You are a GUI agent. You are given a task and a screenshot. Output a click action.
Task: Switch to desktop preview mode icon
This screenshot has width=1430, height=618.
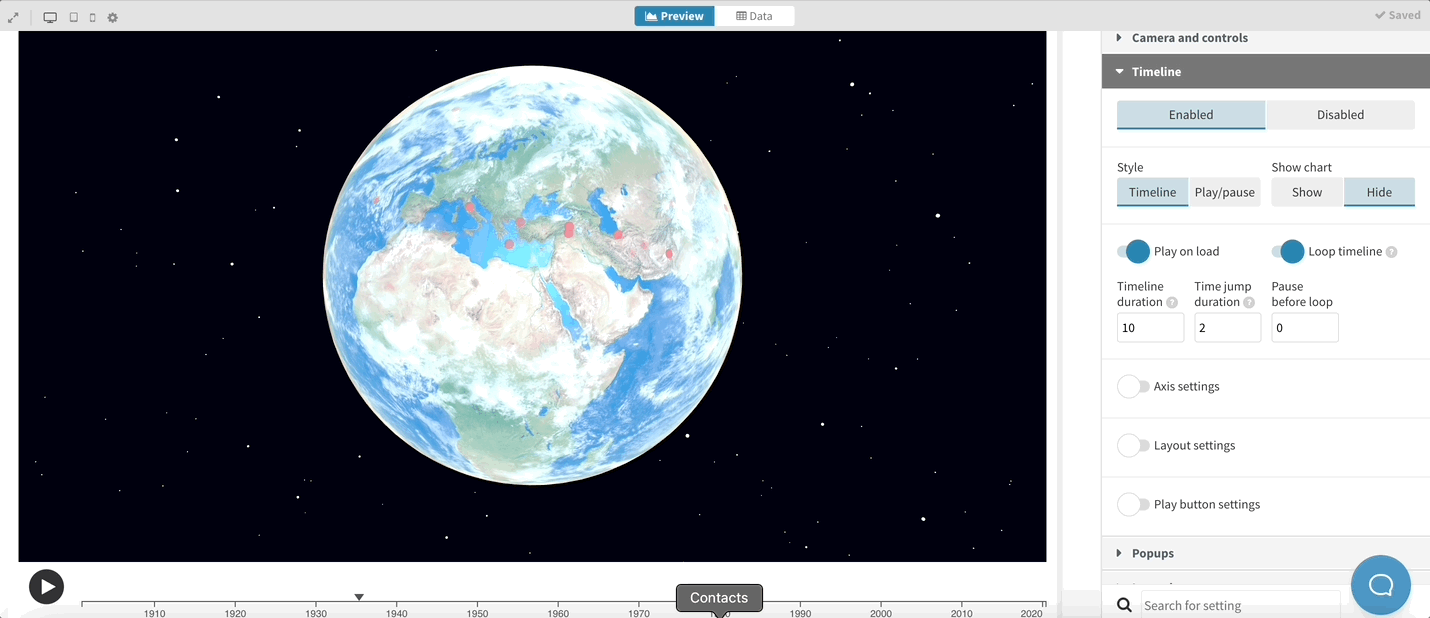click(x=50, y=17)
